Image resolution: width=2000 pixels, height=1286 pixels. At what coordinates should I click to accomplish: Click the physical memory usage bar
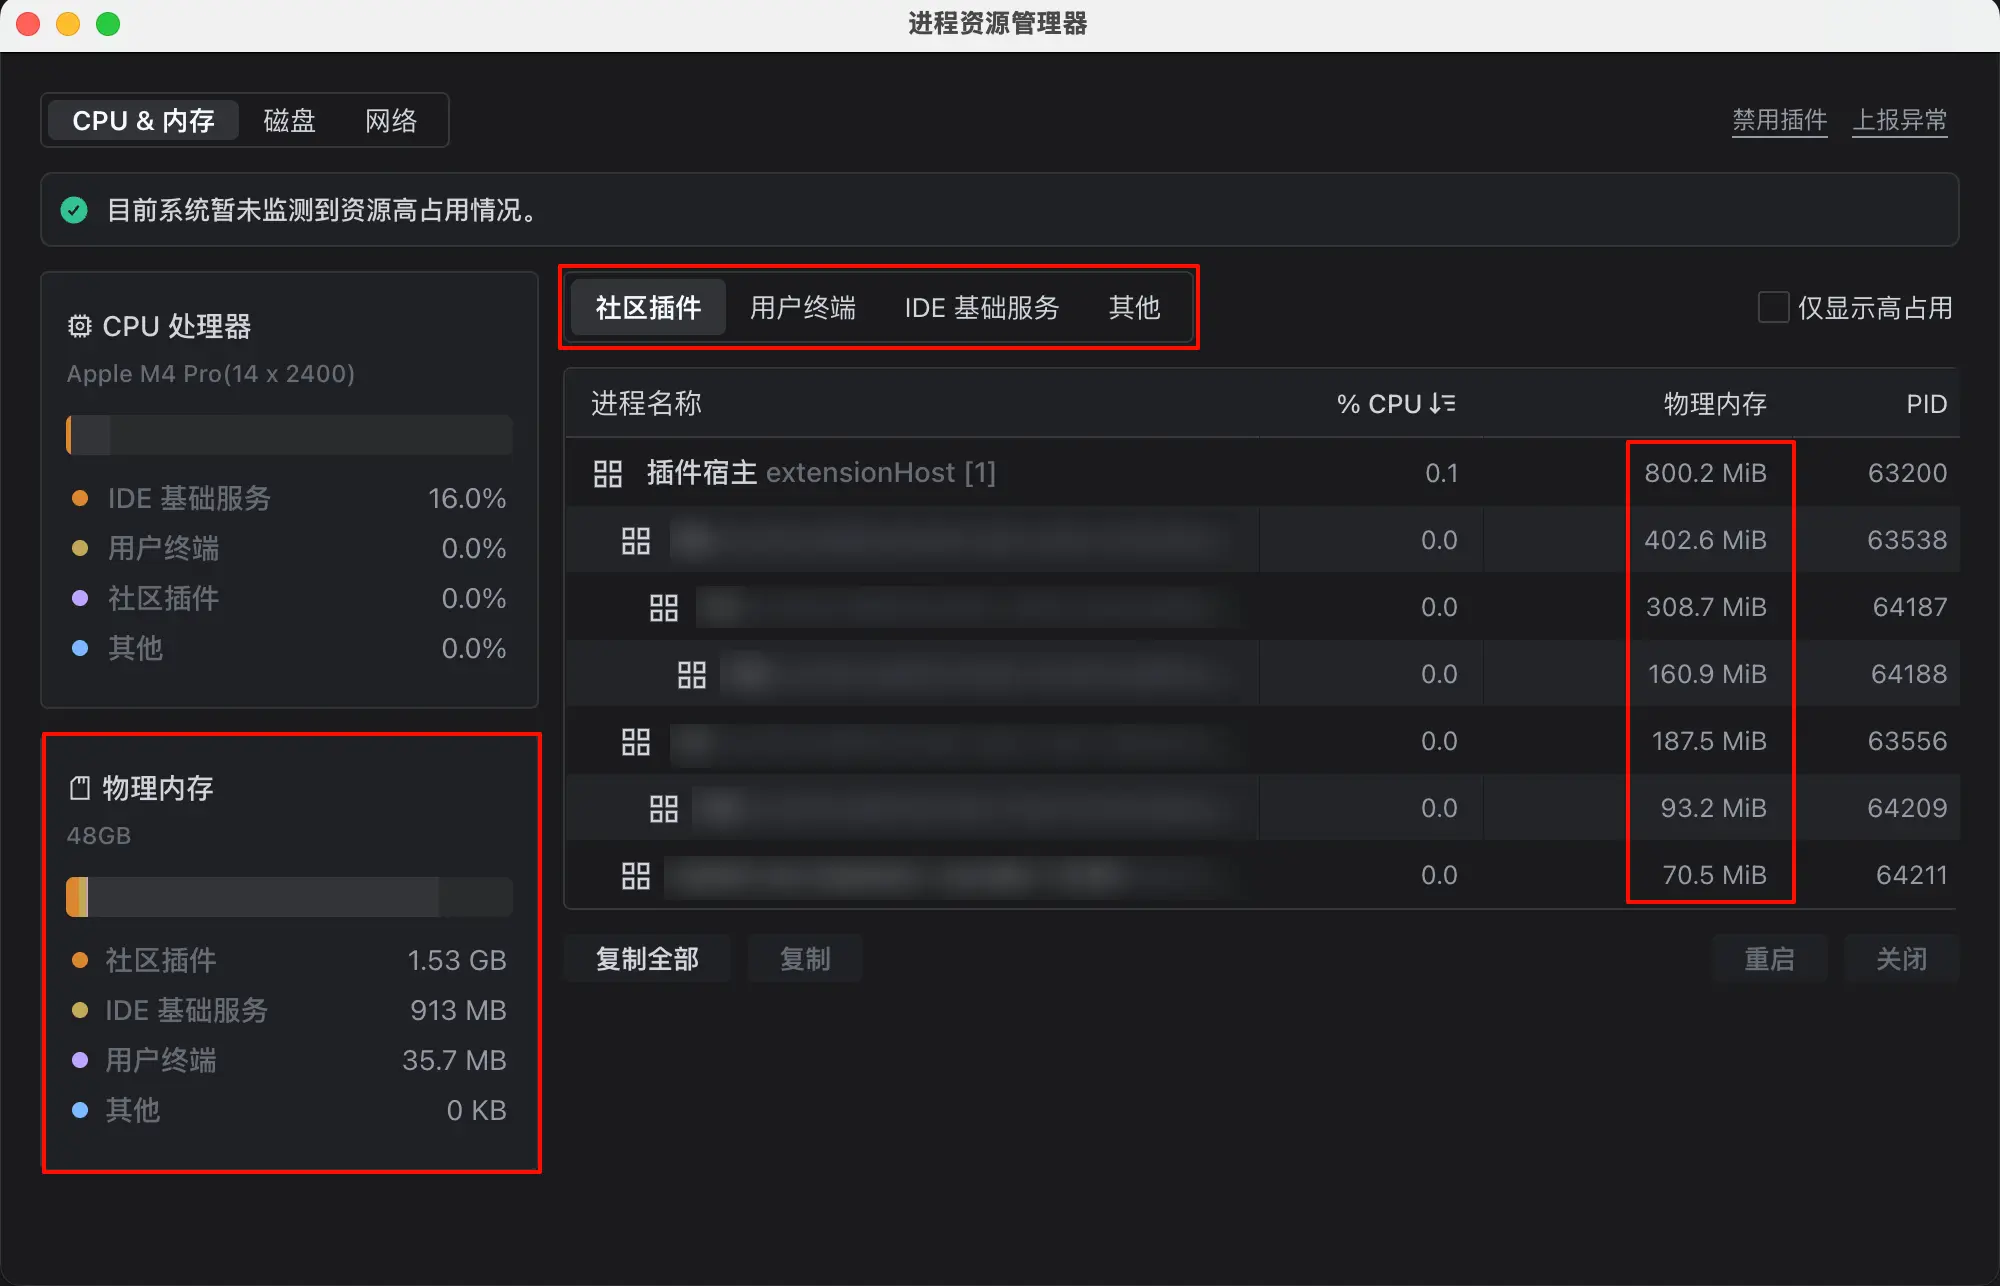pyautogui.click(x=289, y=897)
